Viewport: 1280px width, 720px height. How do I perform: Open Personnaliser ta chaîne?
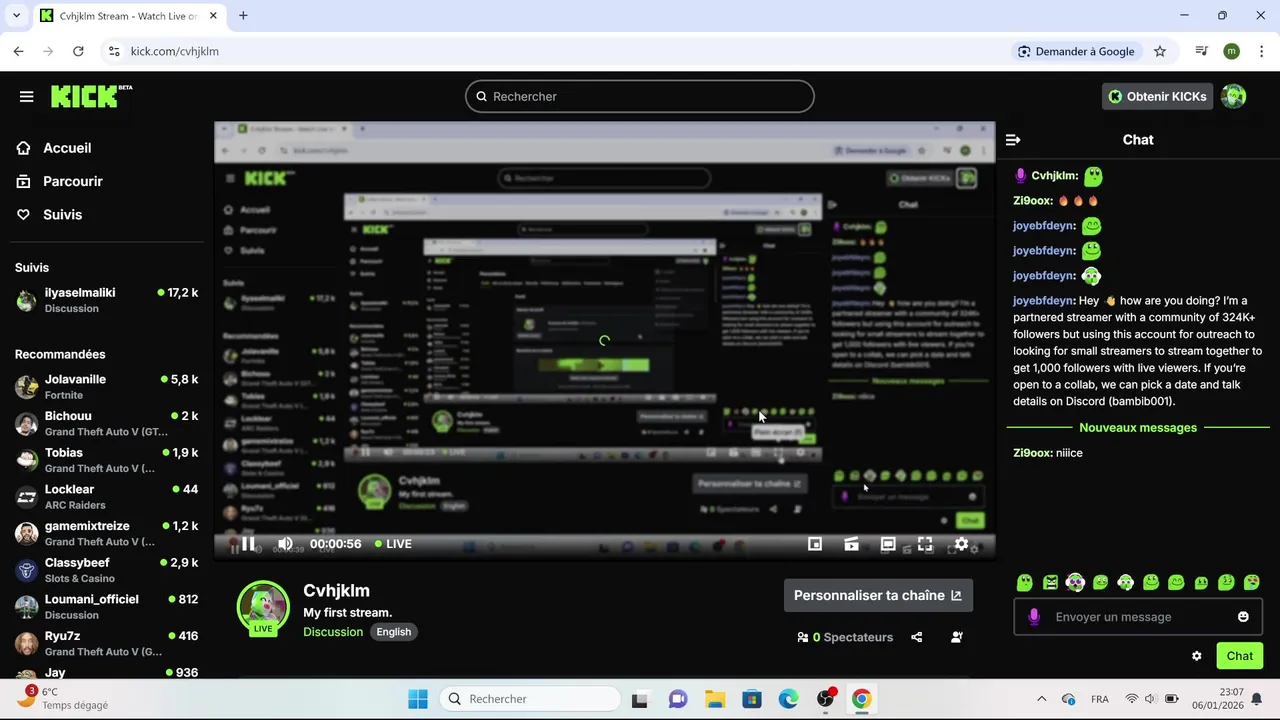click(x=878, y=595)
